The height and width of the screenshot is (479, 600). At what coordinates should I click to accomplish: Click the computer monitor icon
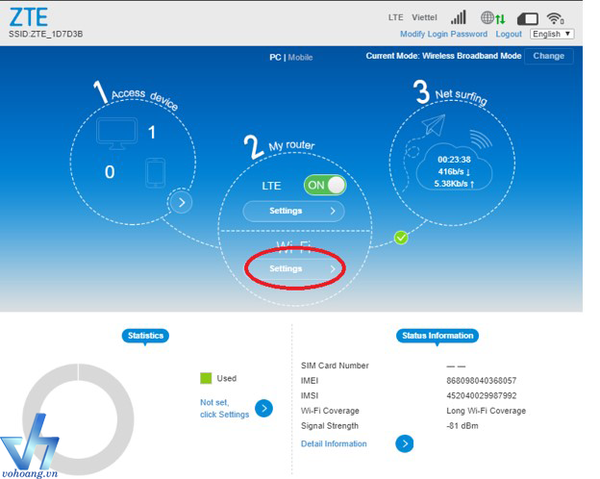[117, 133]
